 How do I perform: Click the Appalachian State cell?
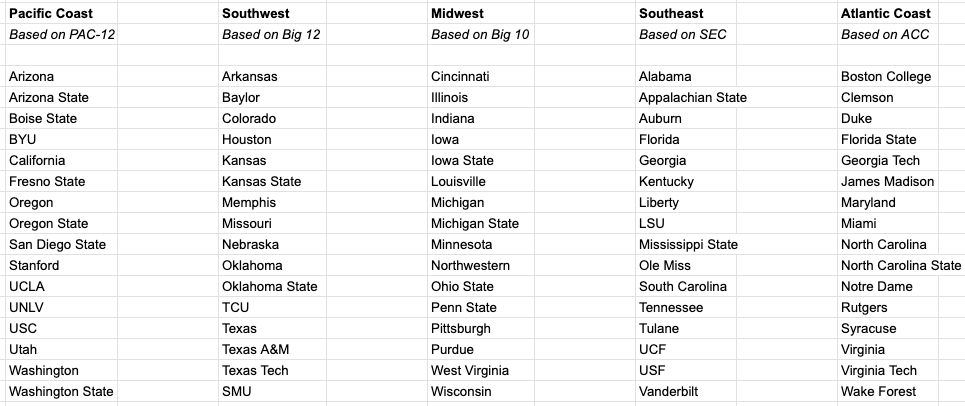click(693, 98)
